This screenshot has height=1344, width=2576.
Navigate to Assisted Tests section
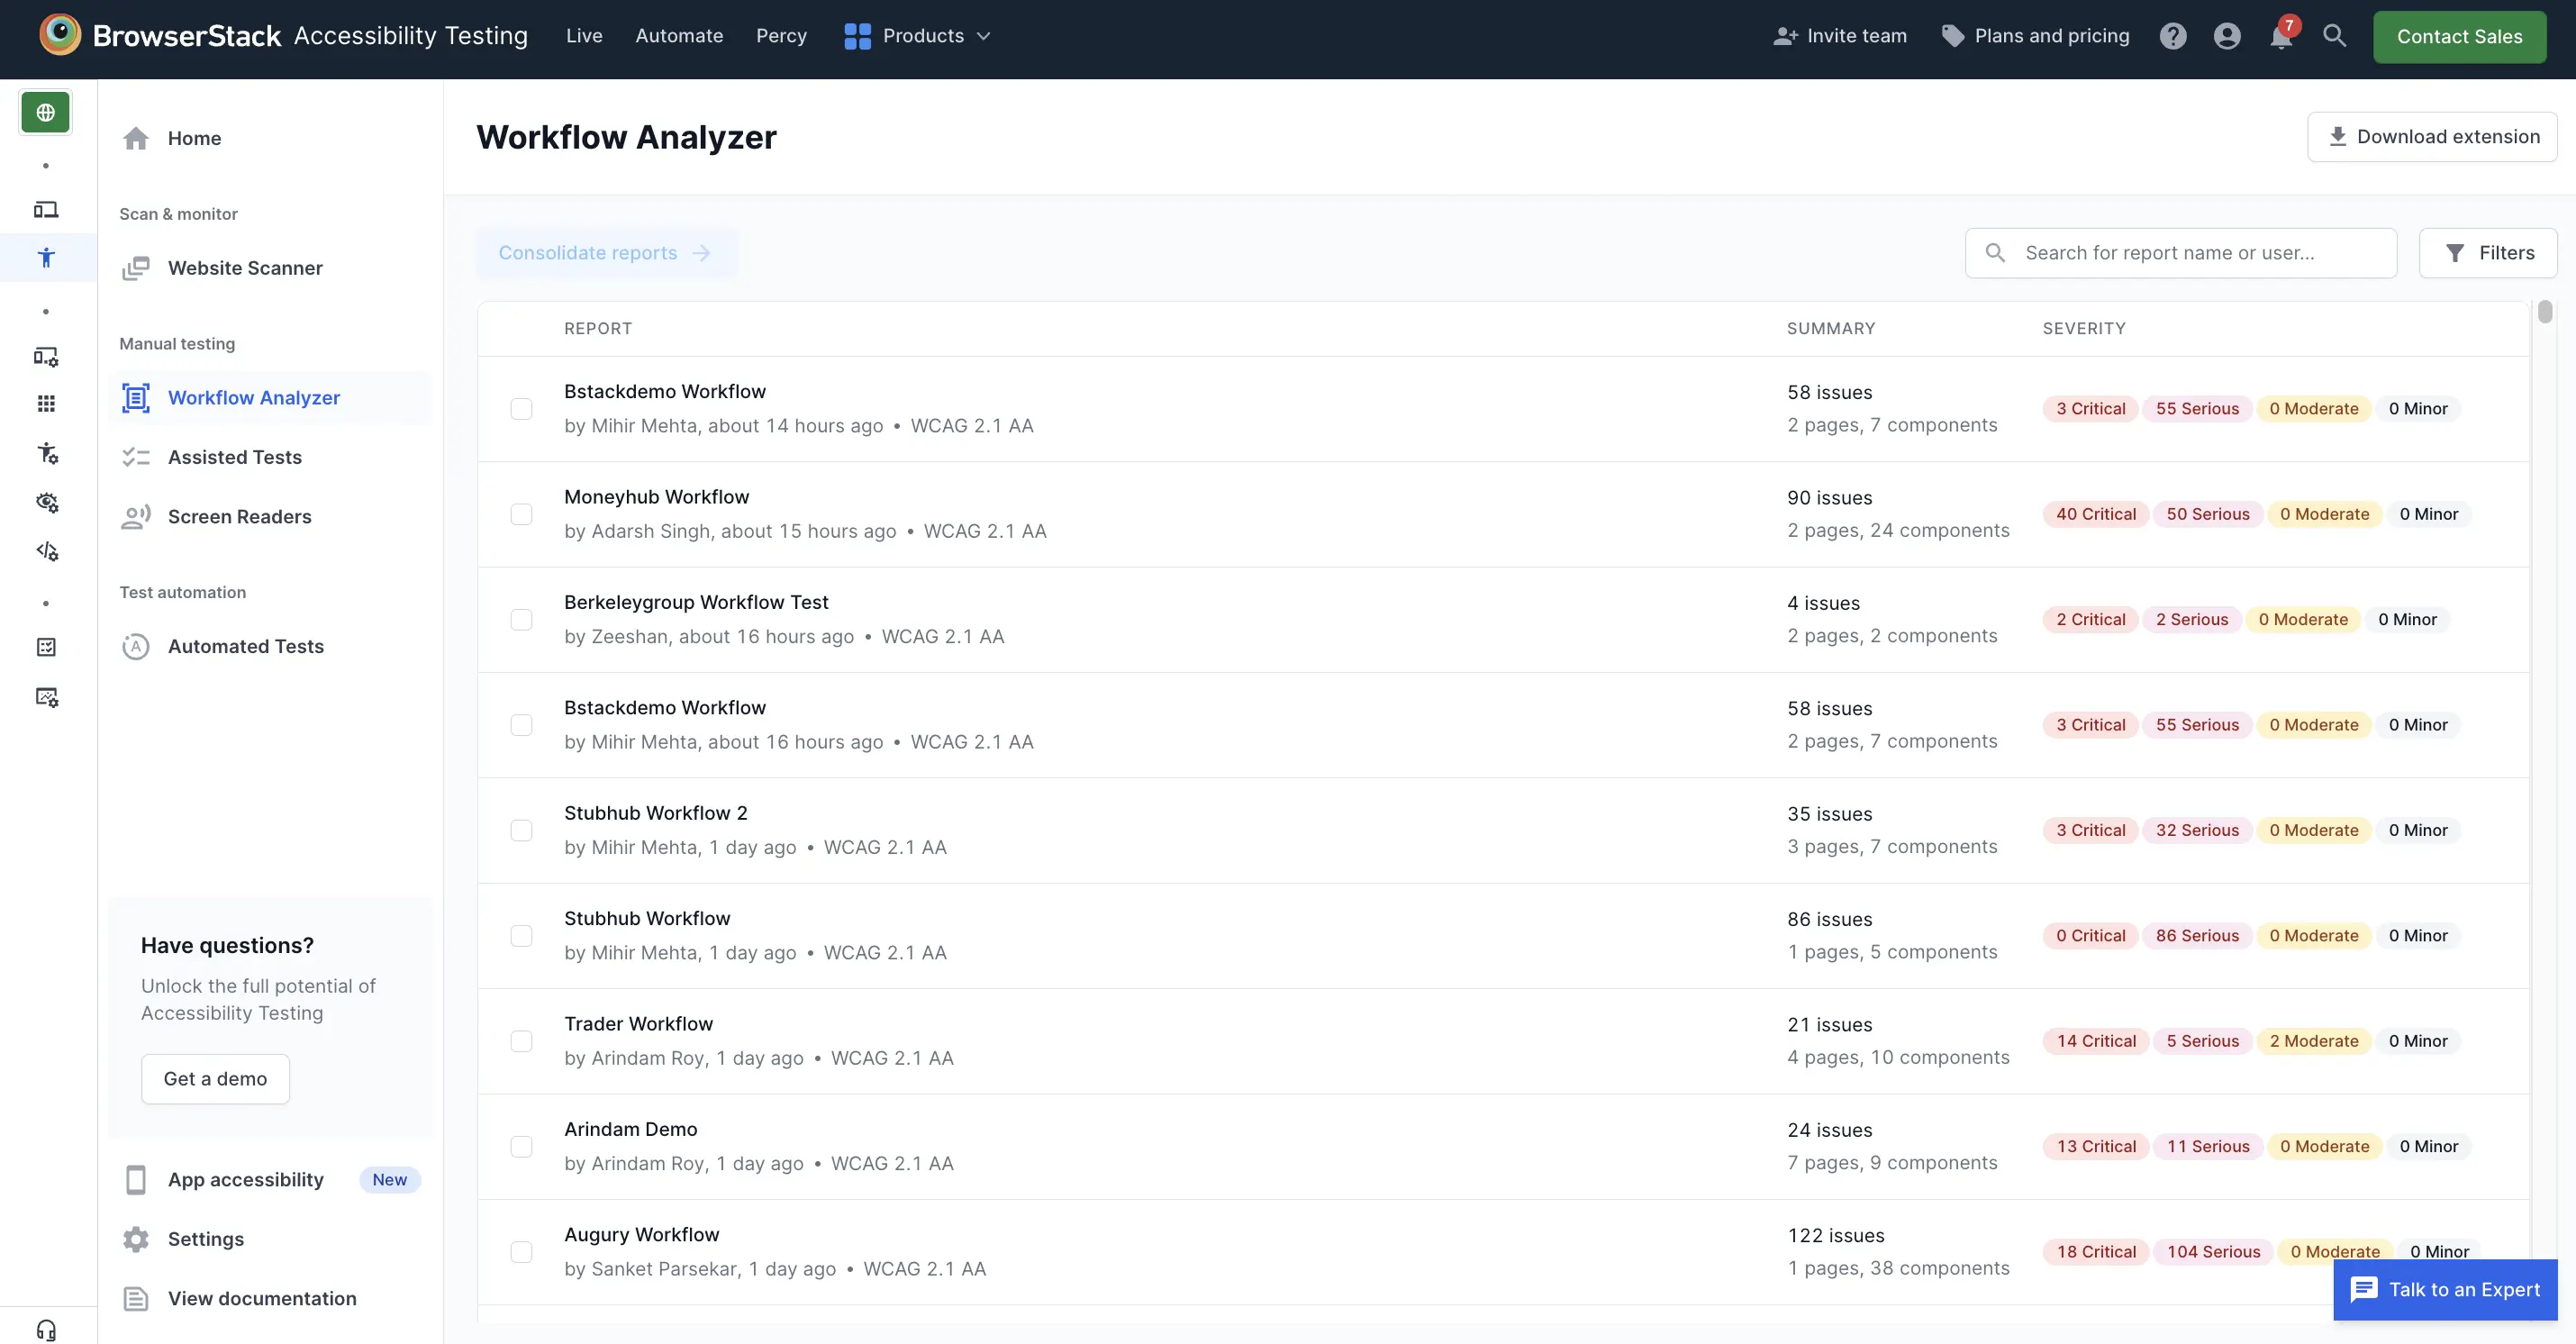pyautogui.click(x=233, y=455)
